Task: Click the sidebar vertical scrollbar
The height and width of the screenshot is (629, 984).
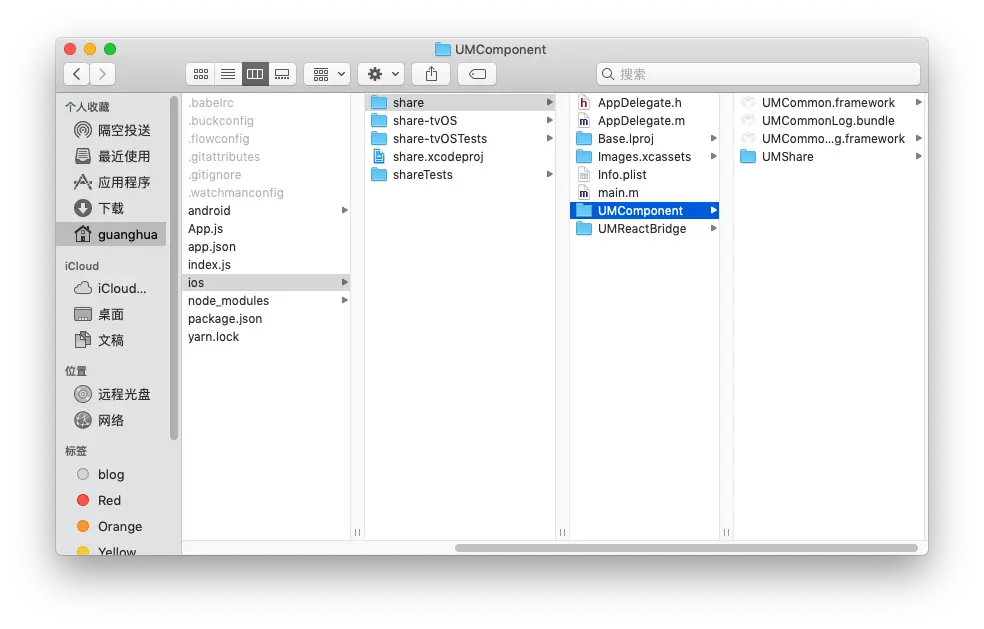Action: 174,268
